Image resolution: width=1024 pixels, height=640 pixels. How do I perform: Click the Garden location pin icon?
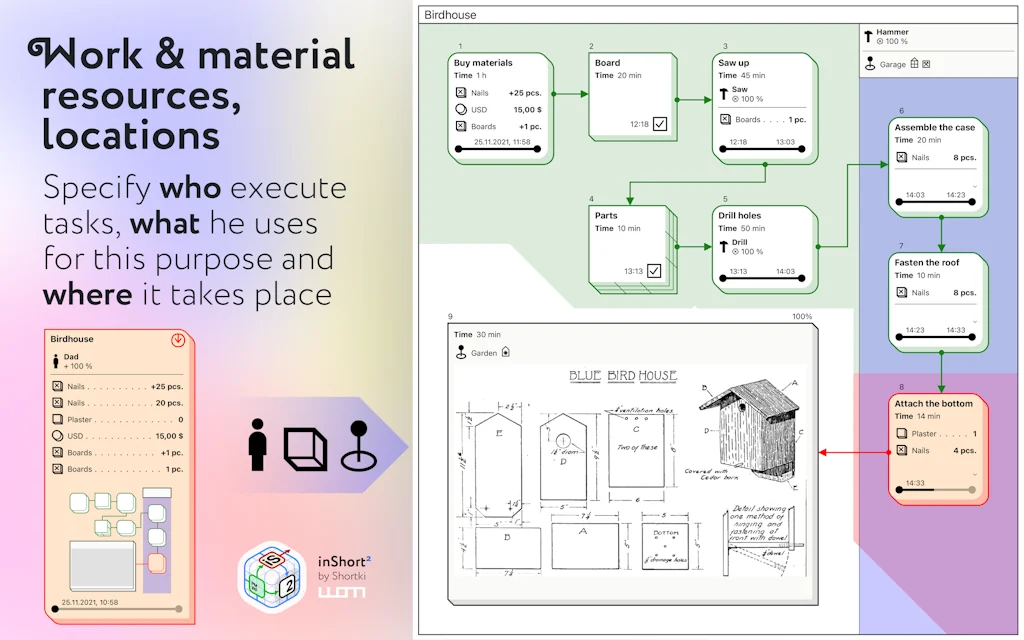[461, 352]
